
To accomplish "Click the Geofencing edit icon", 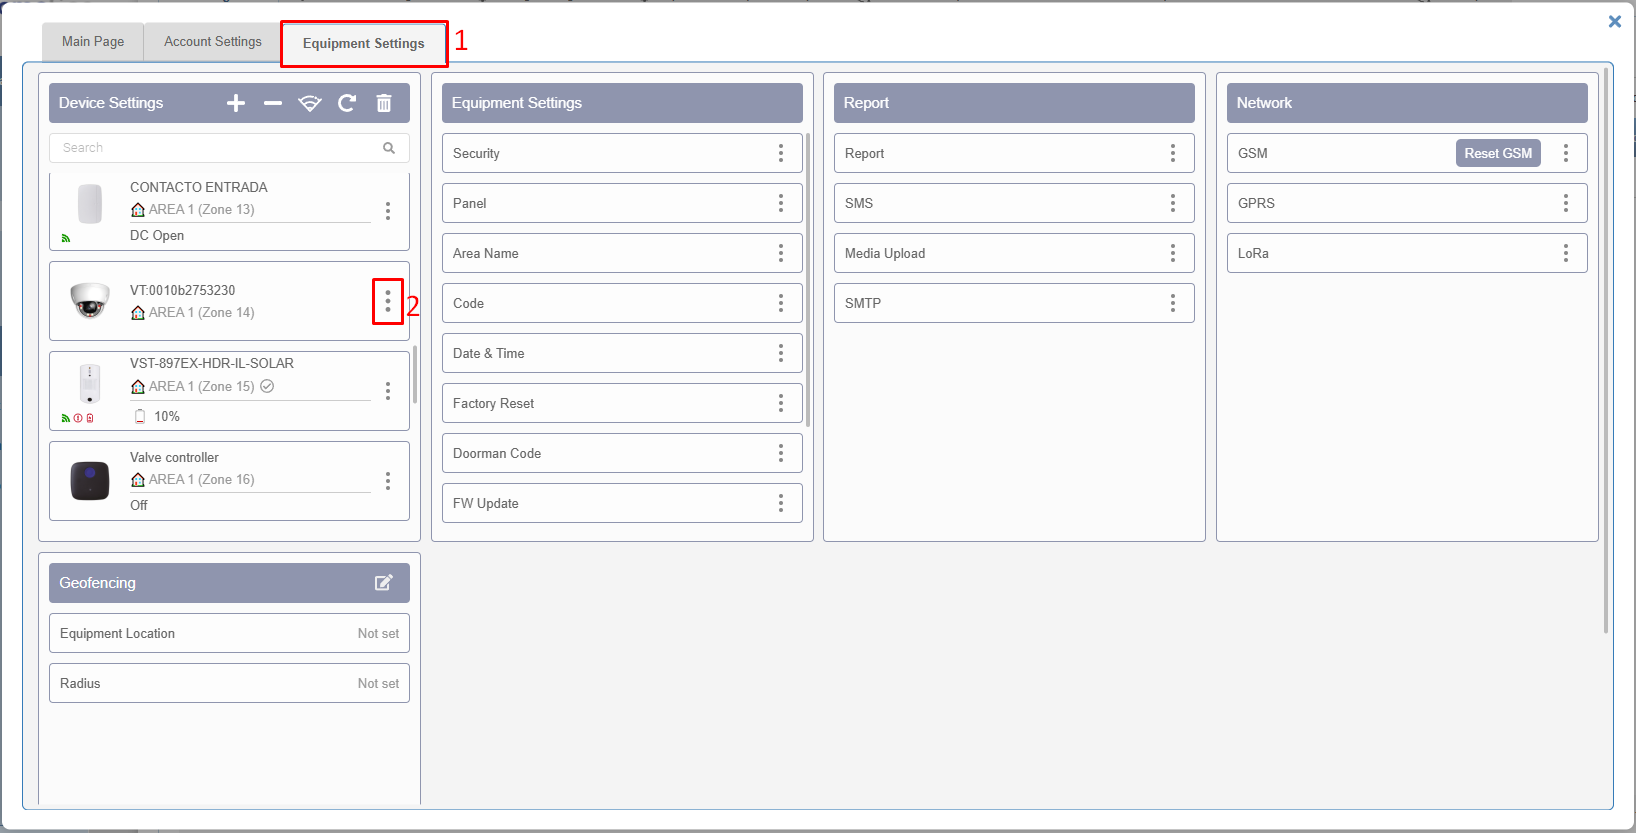I will click(384, 583).
